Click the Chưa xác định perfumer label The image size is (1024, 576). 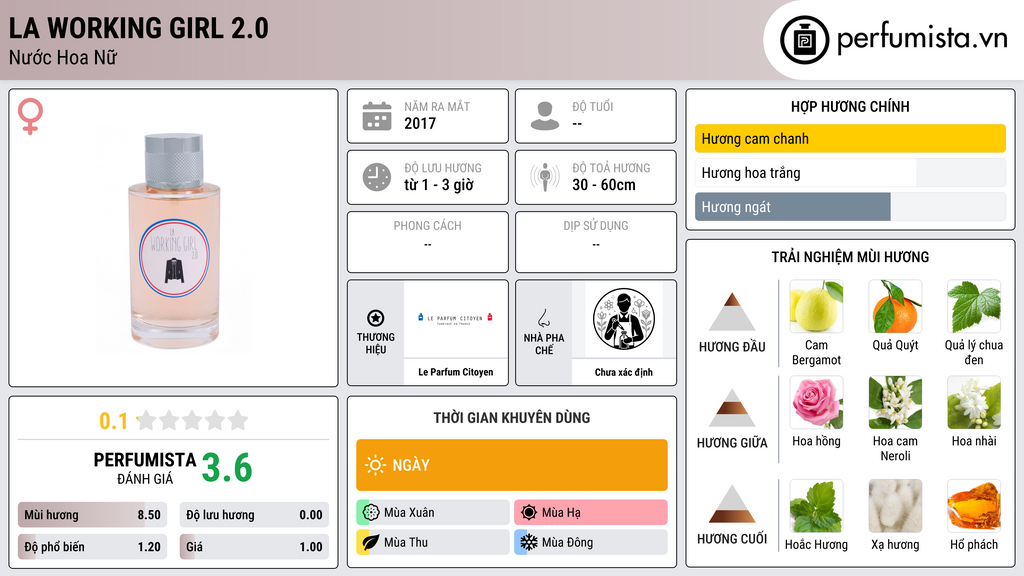[624, 372]
